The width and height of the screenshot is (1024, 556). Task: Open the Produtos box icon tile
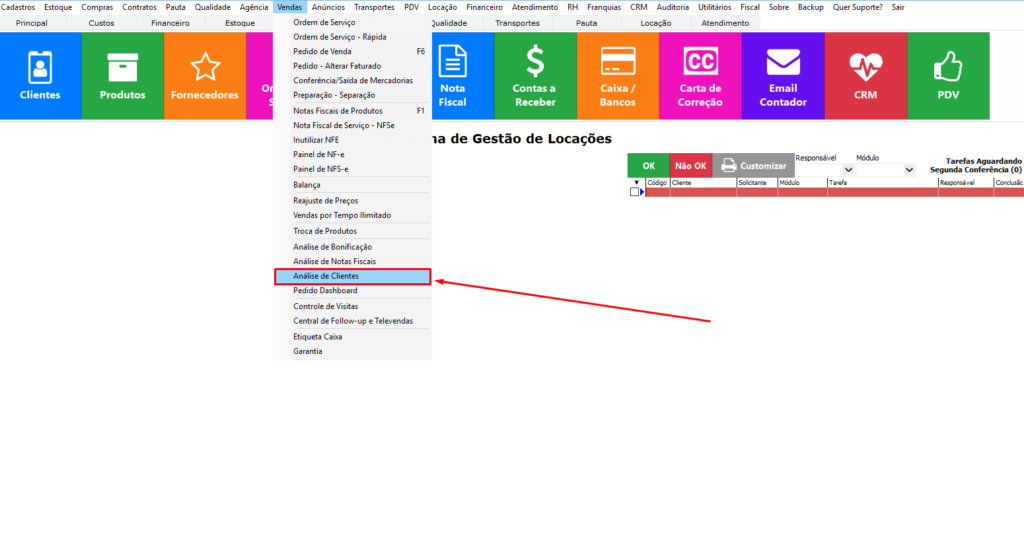122,75
